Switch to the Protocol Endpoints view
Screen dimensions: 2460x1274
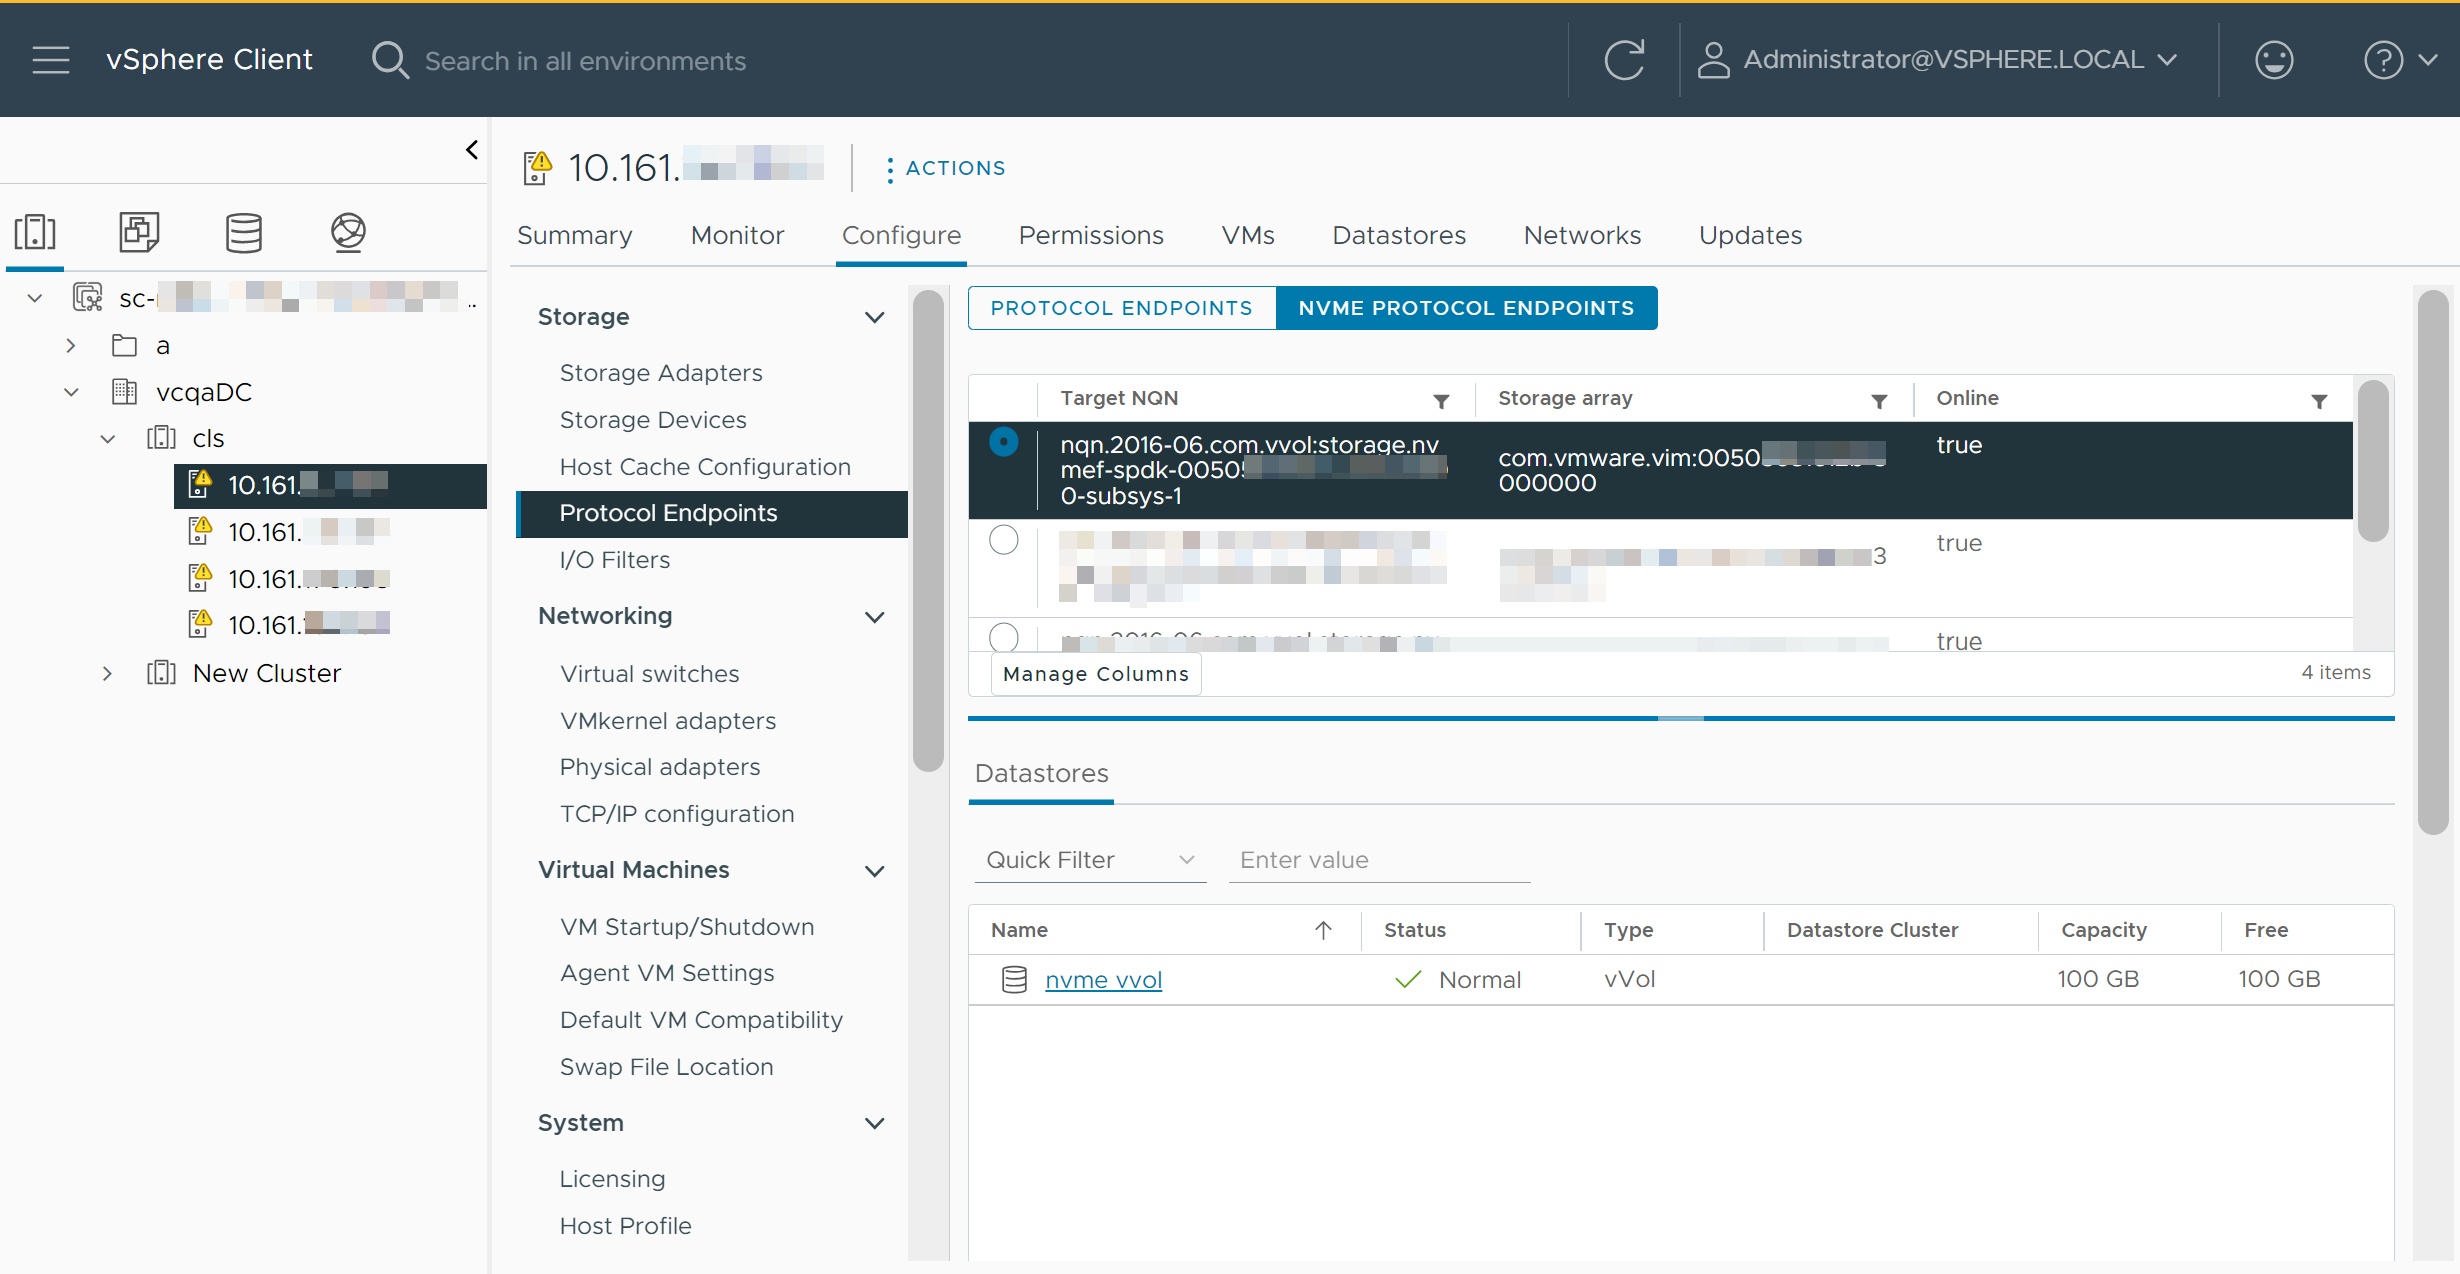1122,308
